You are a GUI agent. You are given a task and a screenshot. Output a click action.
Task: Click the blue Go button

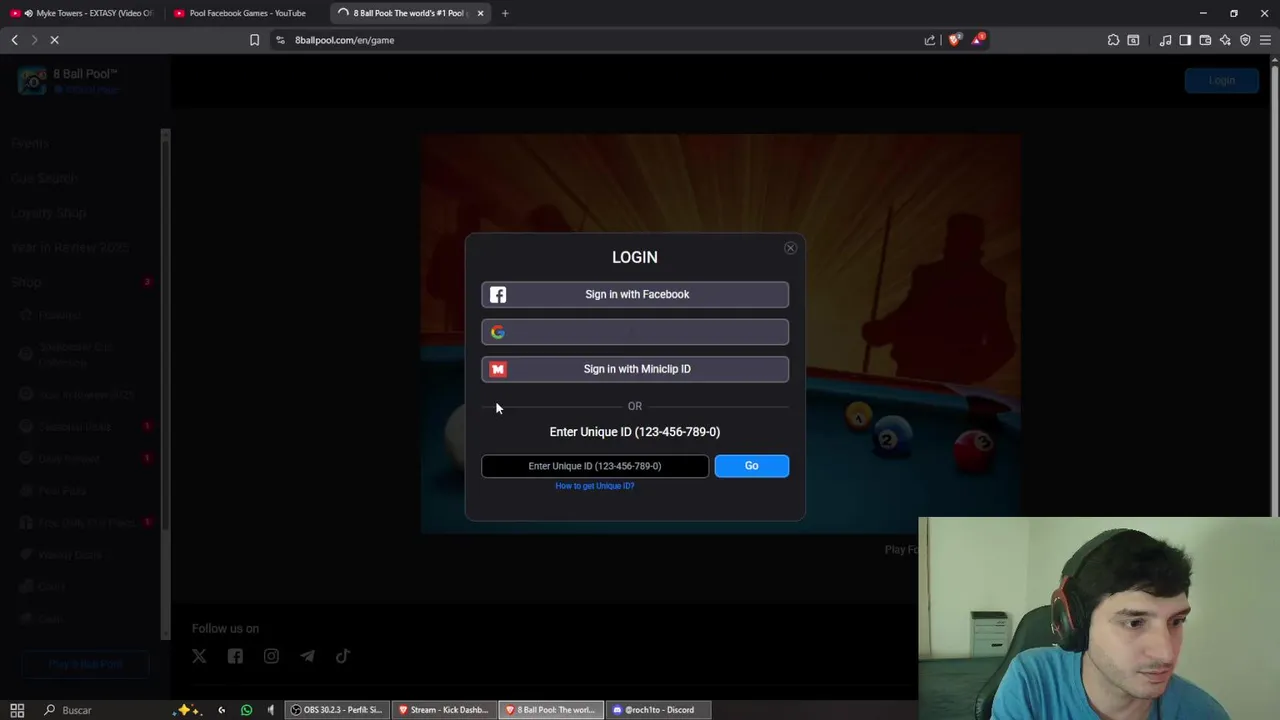(x=752, y=466)
